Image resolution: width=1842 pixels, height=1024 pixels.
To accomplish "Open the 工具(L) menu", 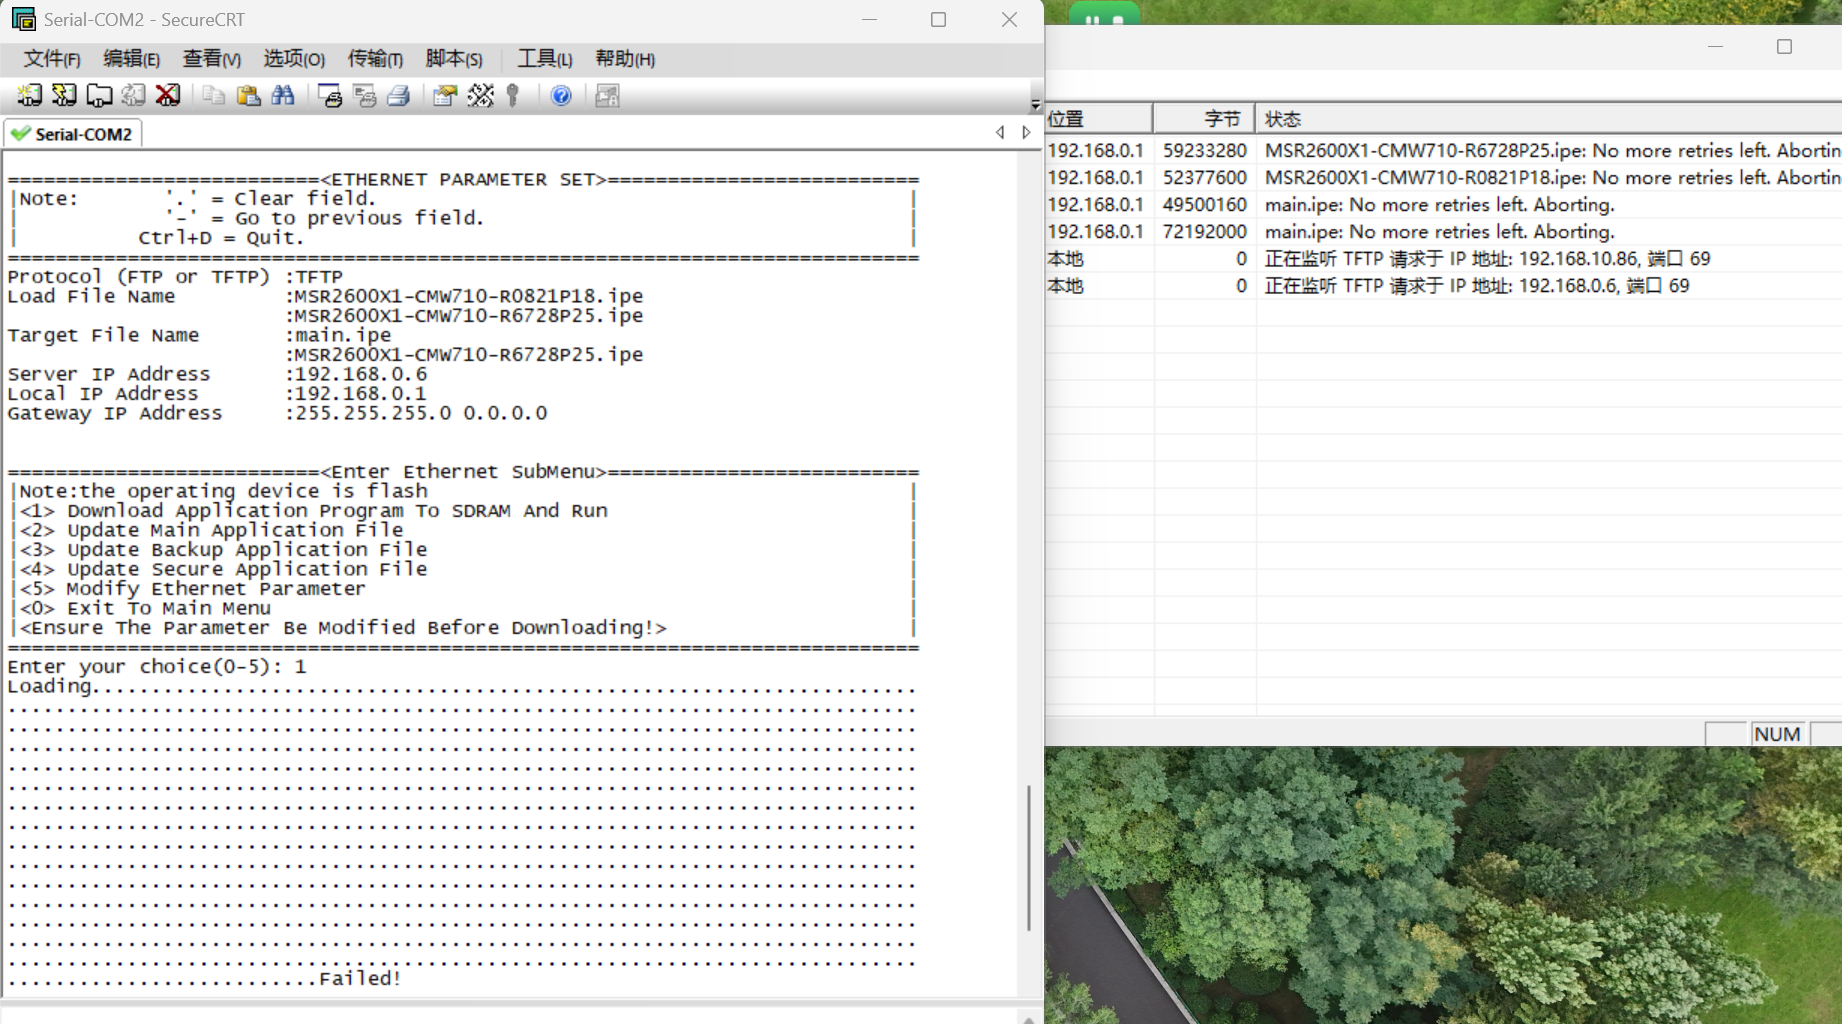I will pyautogui.click(x=545, y=59).
